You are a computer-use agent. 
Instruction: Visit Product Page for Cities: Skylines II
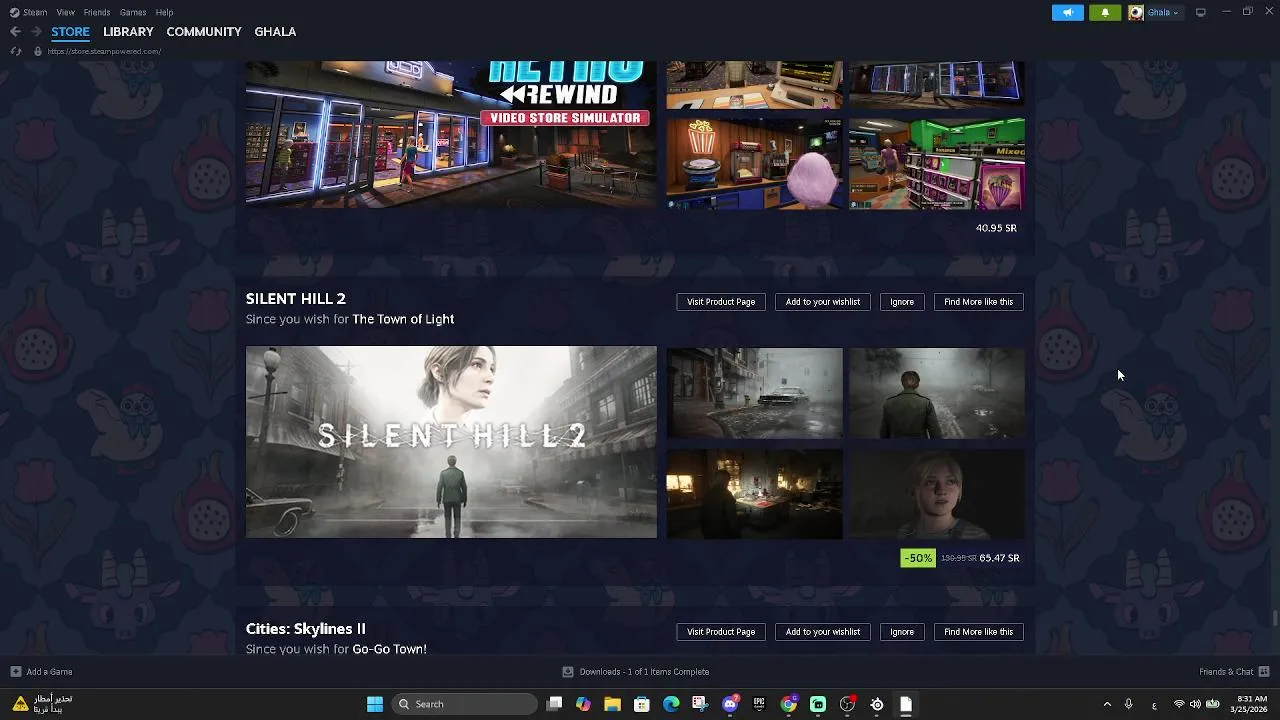click(x=721, y=632)
